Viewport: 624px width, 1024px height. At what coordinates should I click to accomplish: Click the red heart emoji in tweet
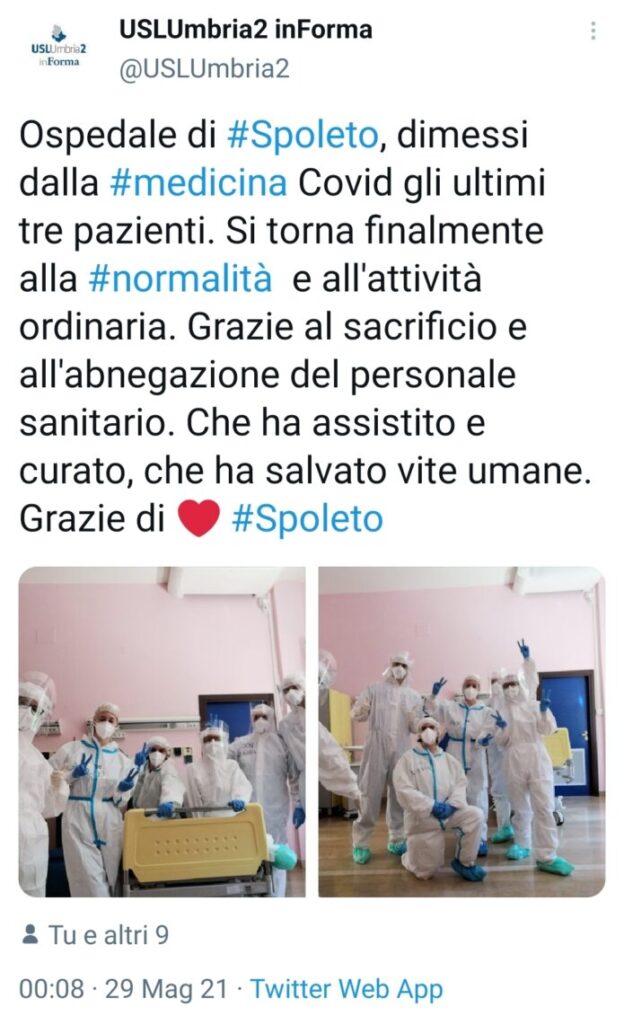(x=199, y=519)
